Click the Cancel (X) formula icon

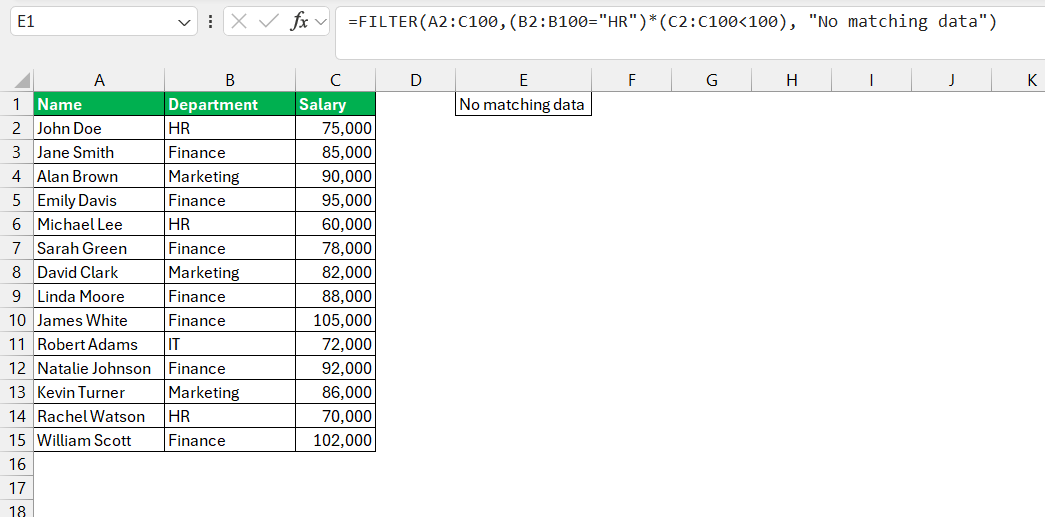pyautogui.click(x=239, y=21)
